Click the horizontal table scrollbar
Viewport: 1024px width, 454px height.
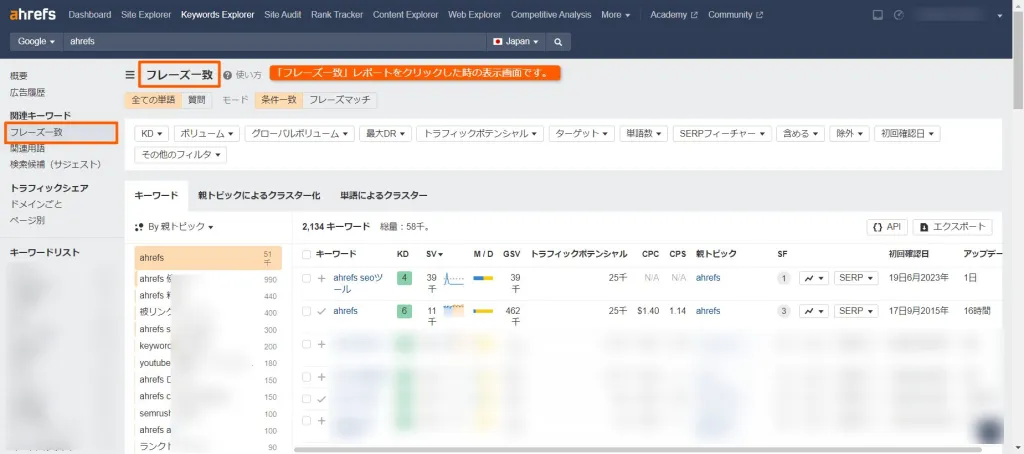coord(637,449)
